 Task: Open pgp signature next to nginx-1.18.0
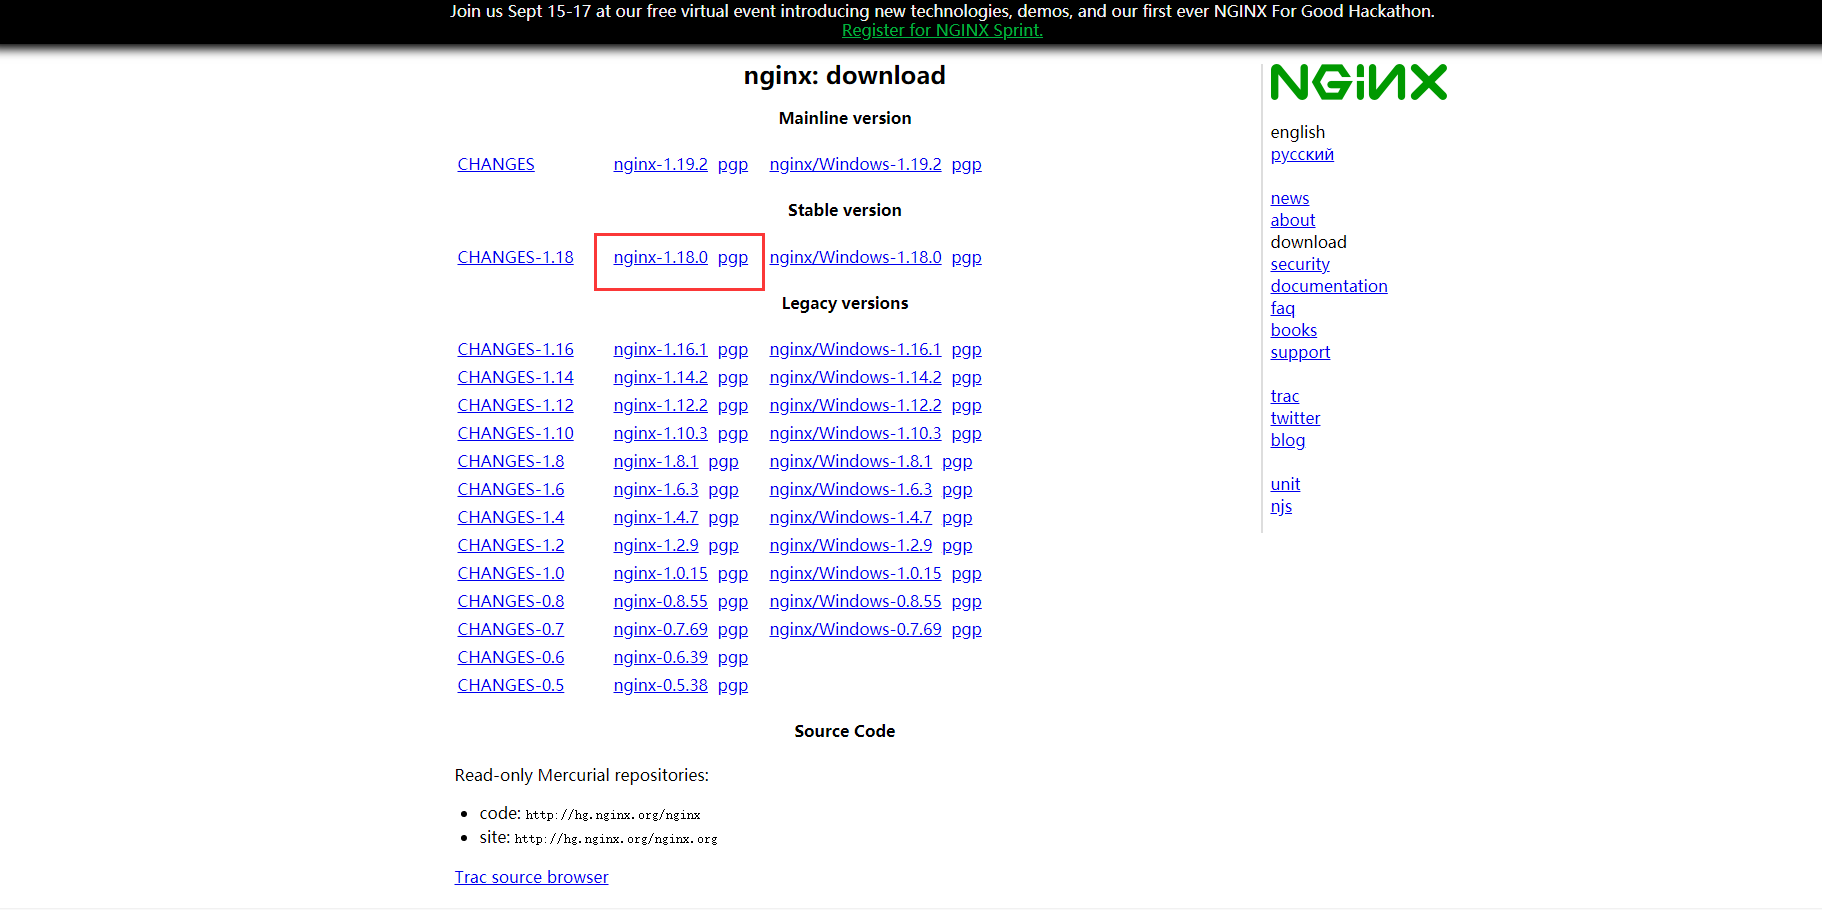click(x=733, y=257)
